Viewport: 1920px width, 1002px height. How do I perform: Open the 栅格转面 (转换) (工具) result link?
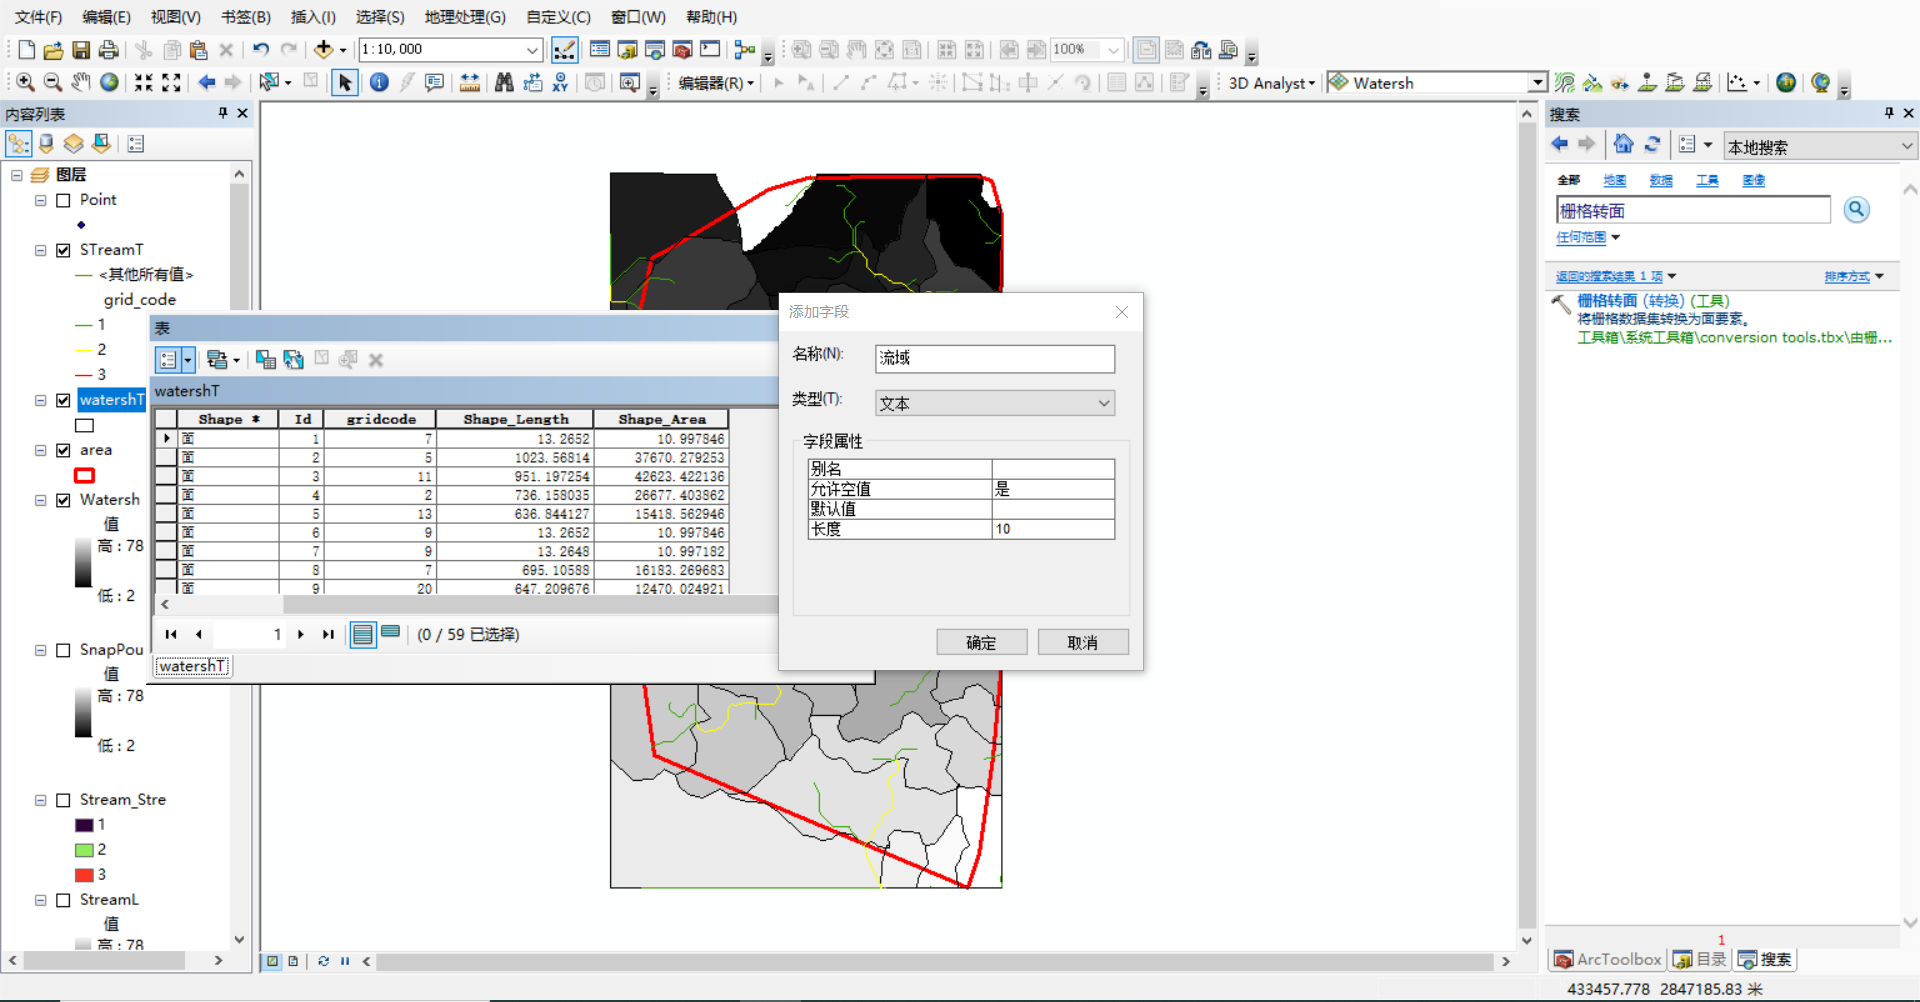tap(1653, 300)
